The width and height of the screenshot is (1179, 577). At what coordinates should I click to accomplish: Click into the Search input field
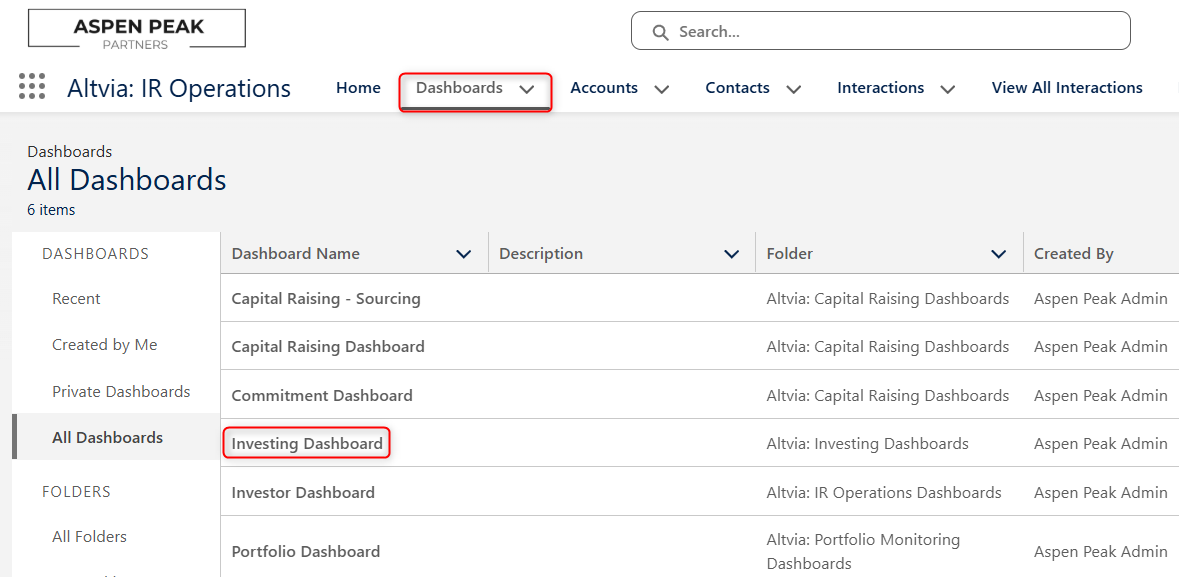point(880,31)
